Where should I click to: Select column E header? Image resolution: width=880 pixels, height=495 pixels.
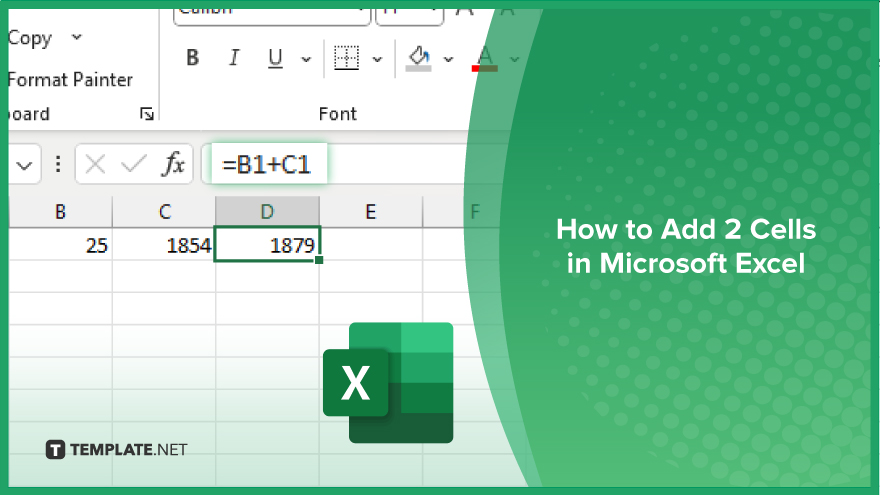(370, 212)
